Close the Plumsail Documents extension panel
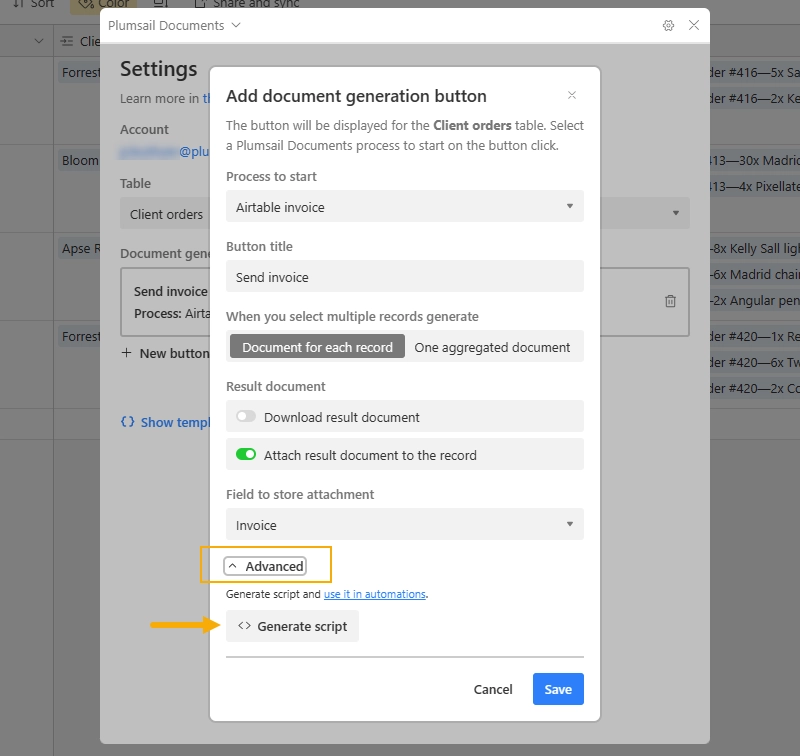The image size is (800, 756). 693,25
